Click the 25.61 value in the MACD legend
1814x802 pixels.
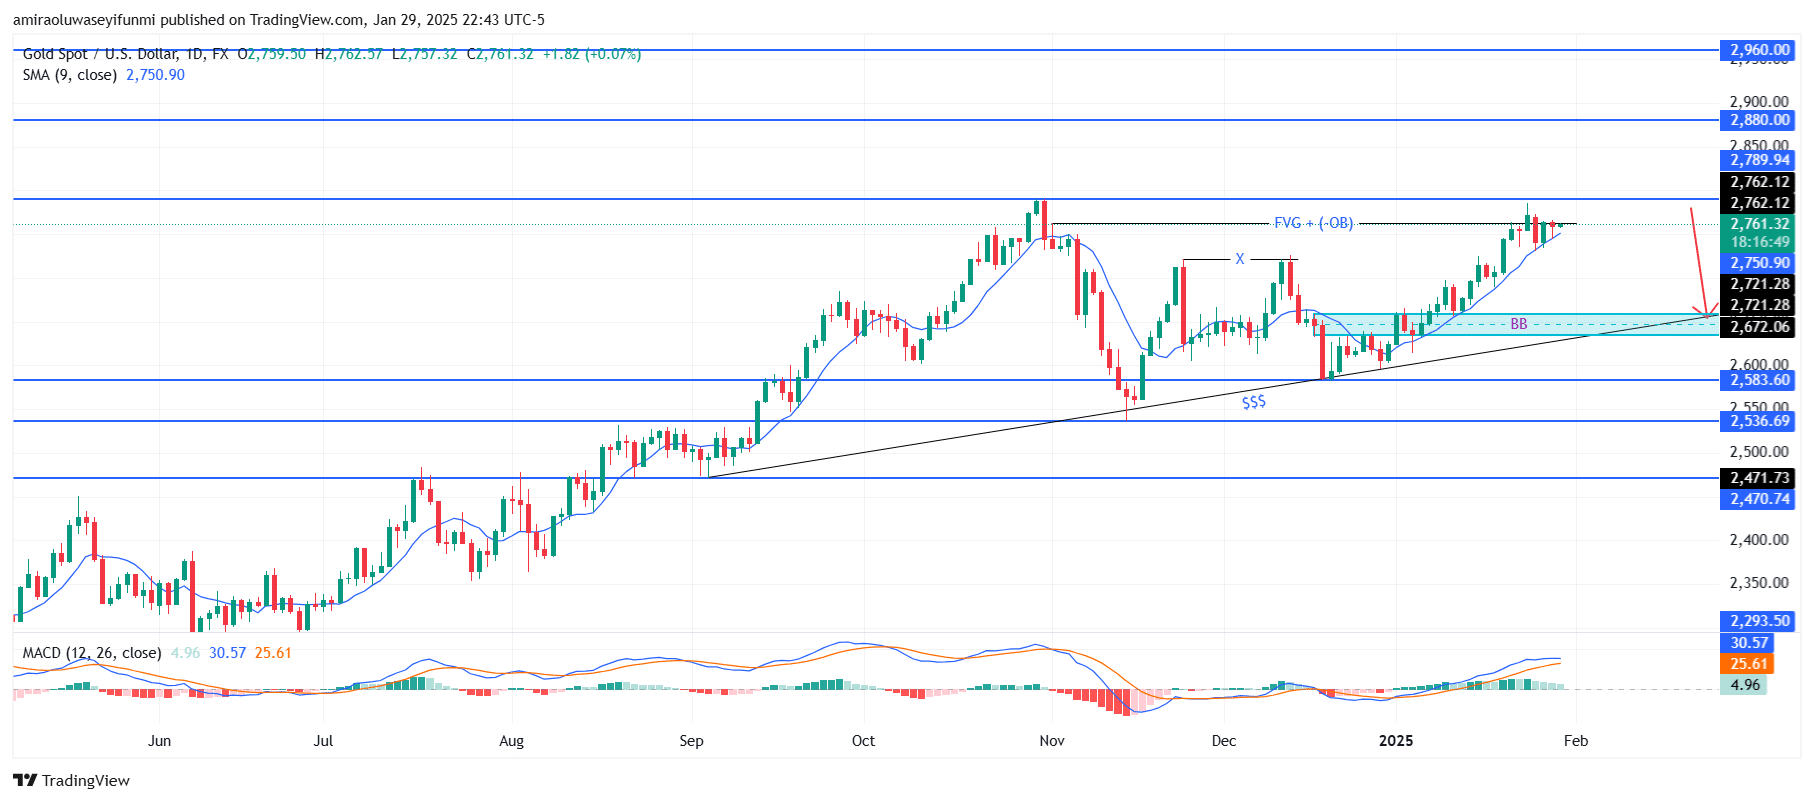(x=273, y=653)
